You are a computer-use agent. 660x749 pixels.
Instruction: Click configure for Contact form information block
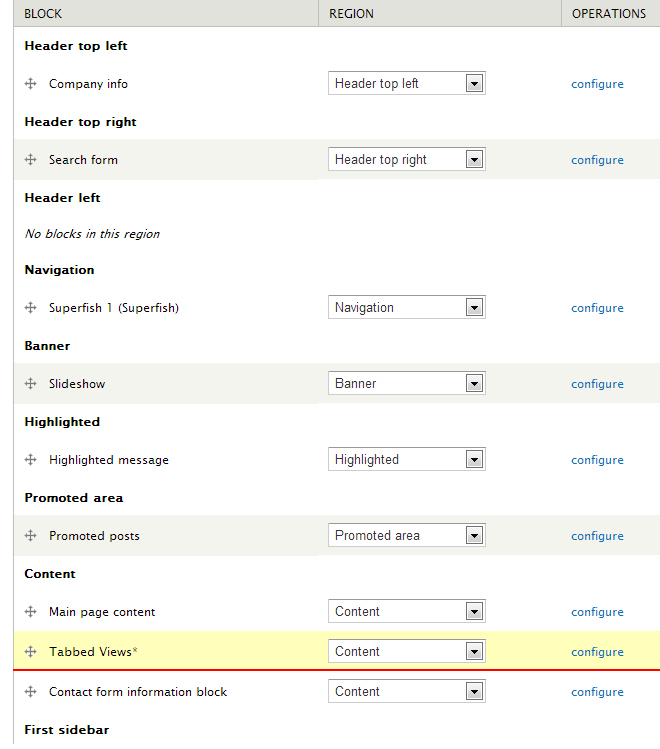[x=597, y=692]
